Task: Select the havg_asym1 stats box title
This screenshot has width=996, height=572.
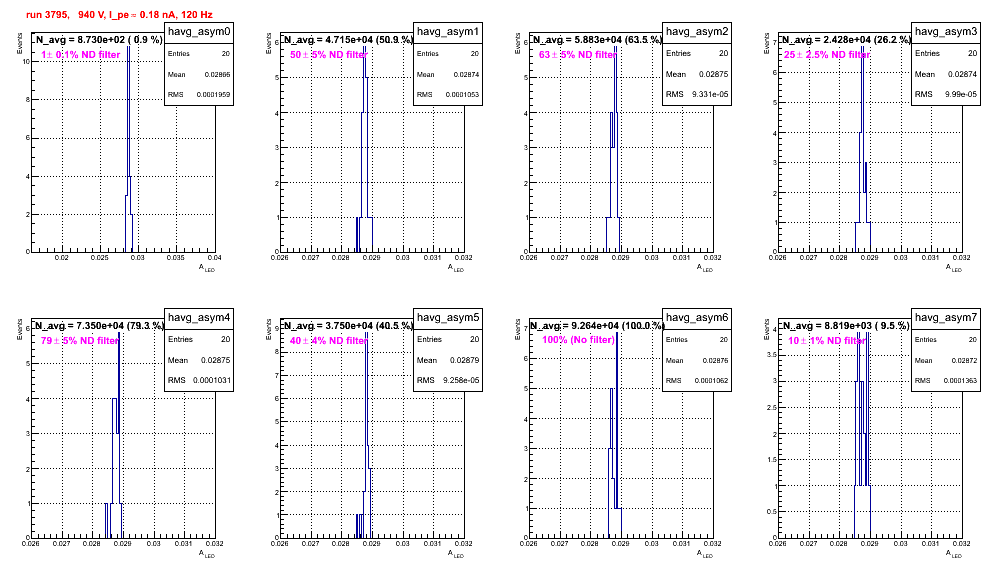Action: pos(448,32)
